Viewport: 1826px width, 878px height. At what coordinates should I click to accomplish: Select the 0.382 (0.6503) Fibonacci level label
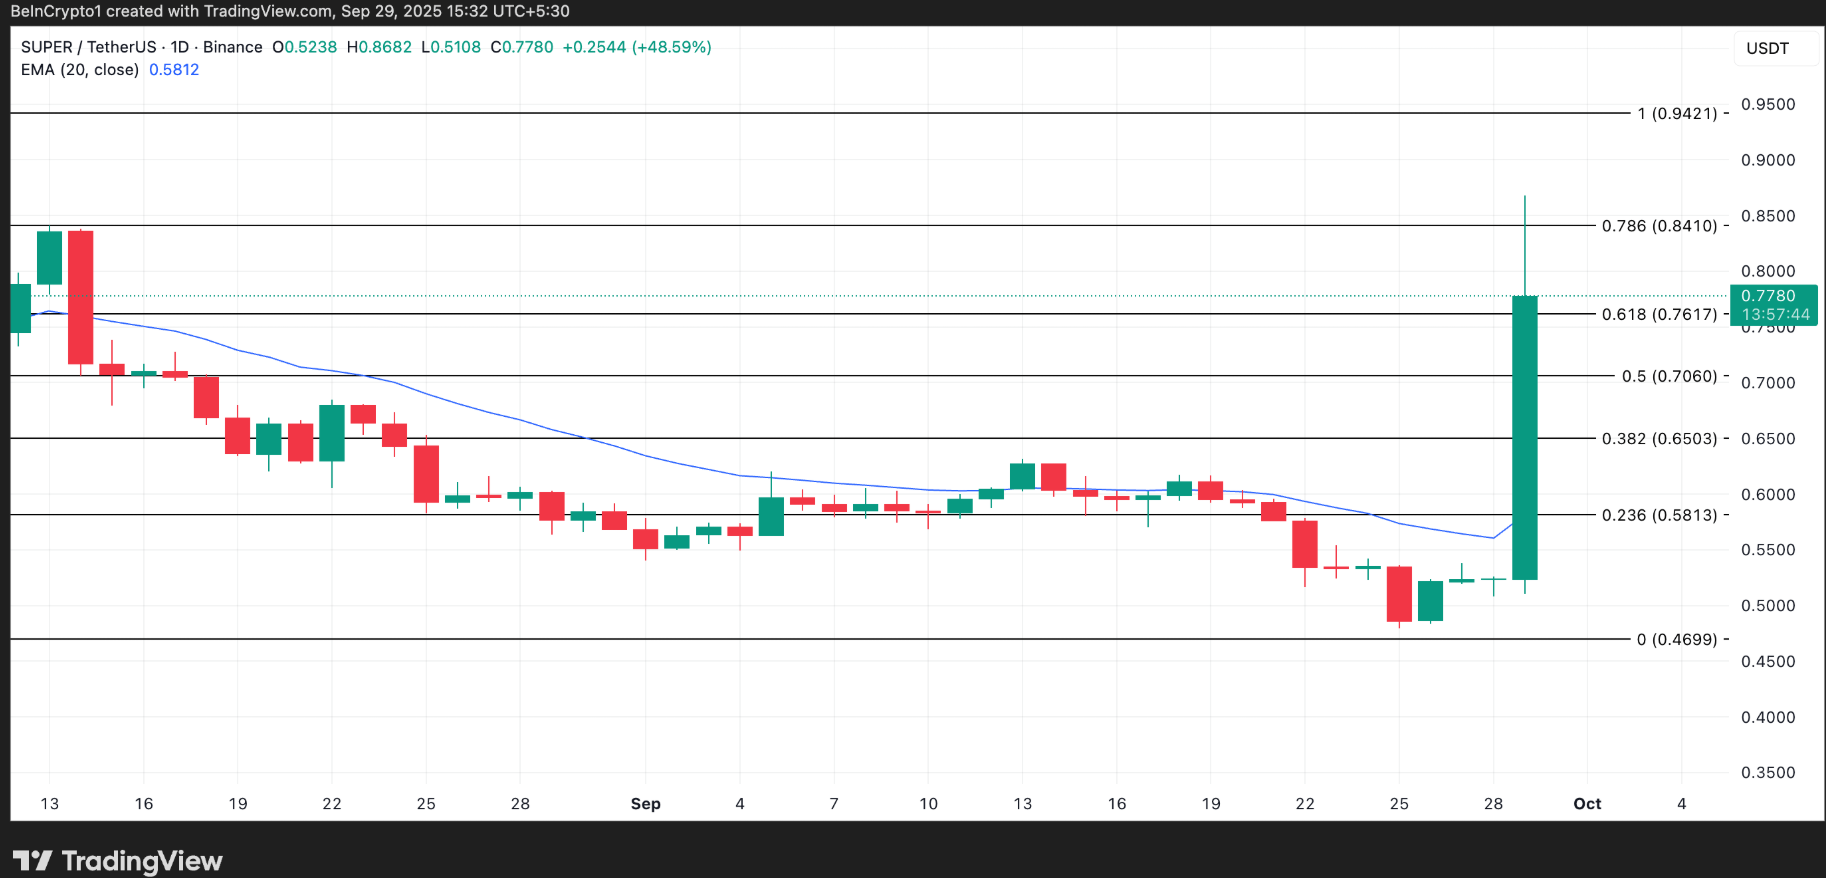click(x=1659, y=439)
